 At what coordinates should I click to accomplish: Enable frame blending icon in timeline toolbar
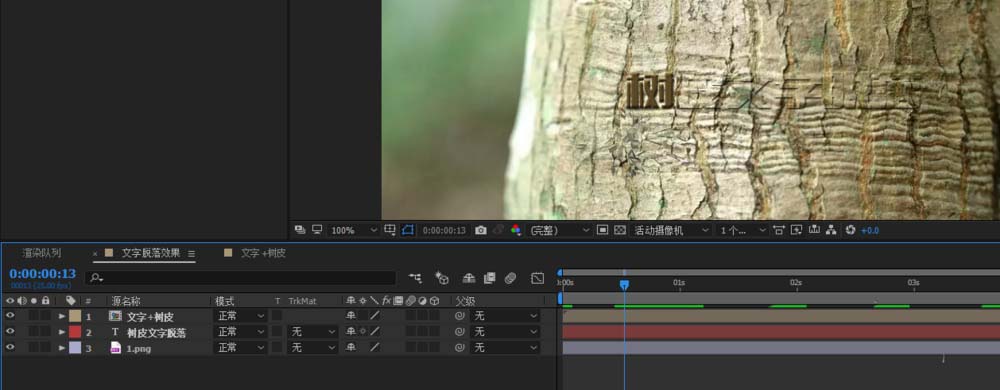[x=489, y=278]
